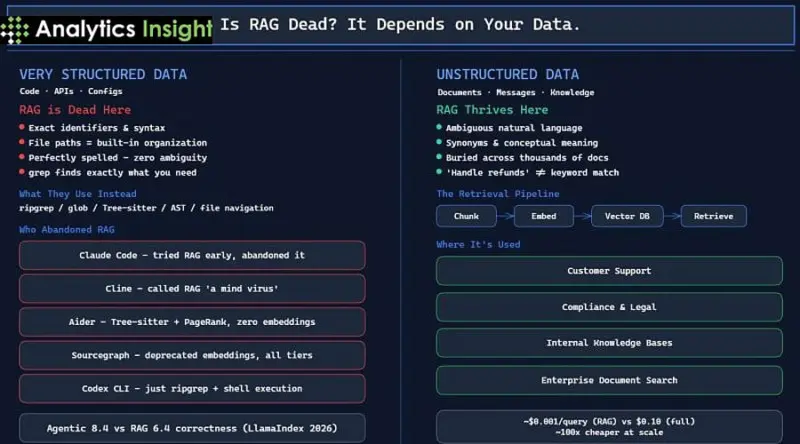Select the Embed pipeline step
800x444 pixels.
click(545, 216)
